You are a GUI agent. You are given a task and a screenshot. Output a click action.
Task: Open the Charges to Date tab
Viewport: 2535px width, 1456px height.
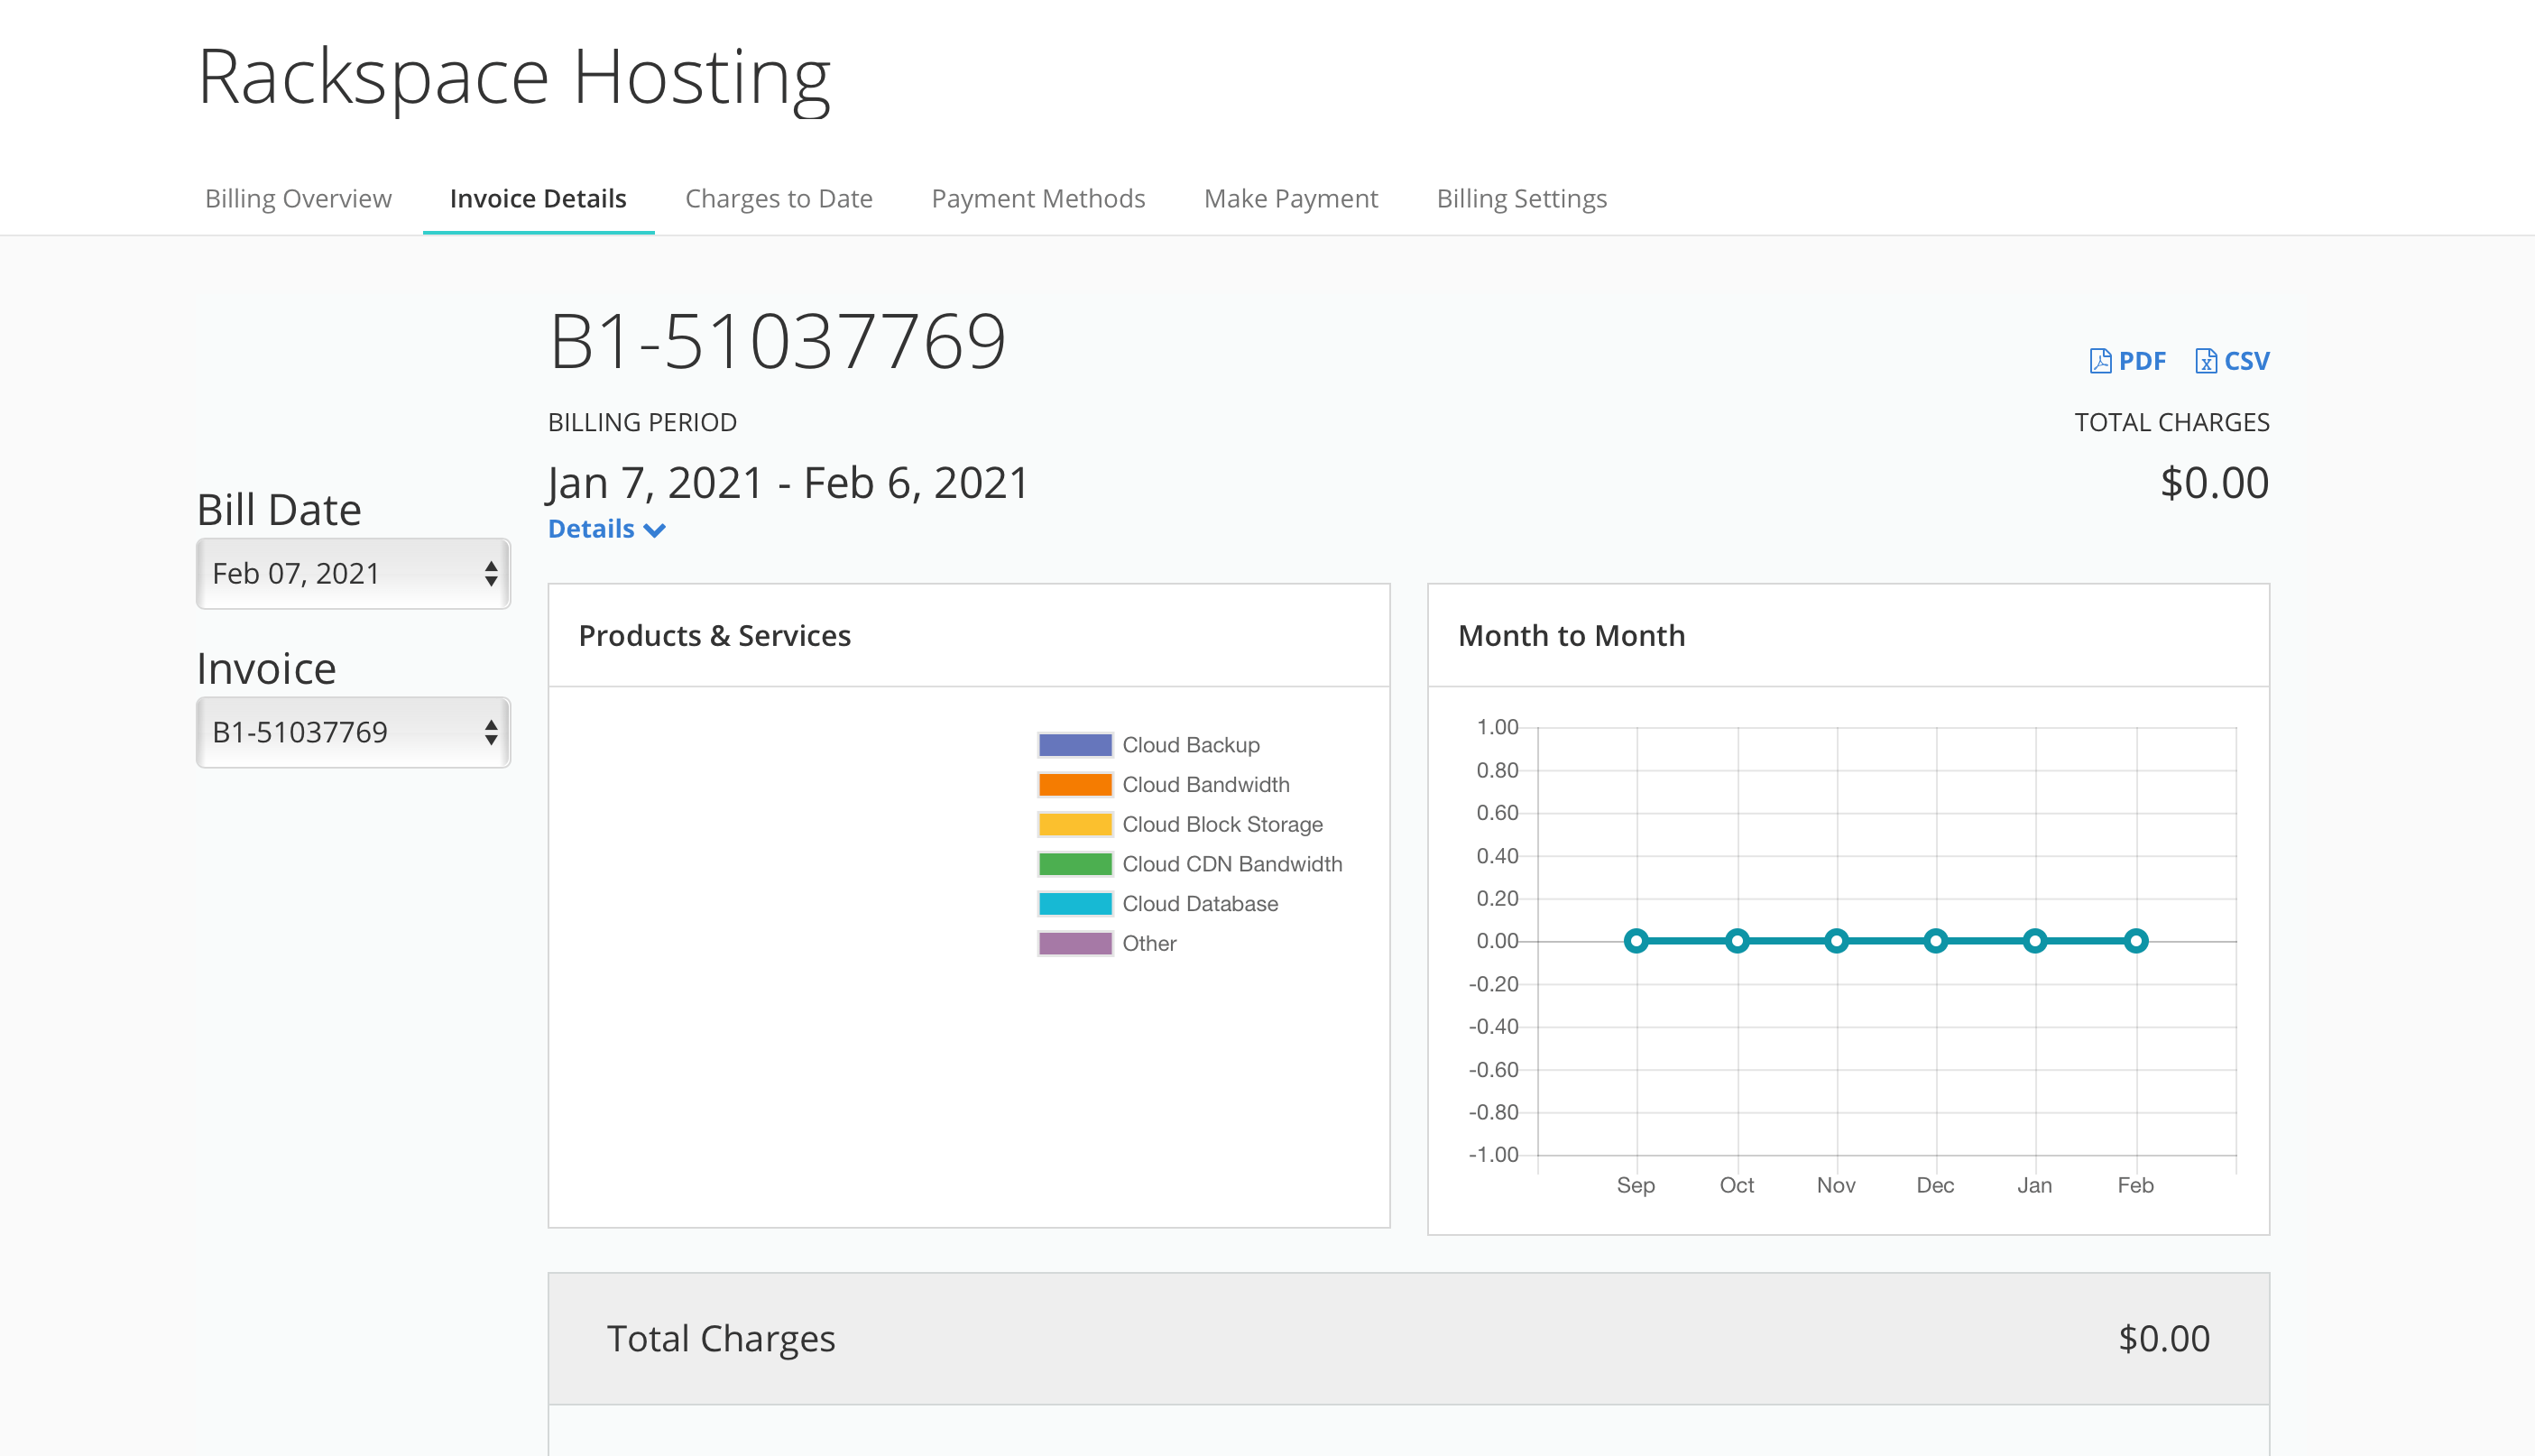point(778,198)
